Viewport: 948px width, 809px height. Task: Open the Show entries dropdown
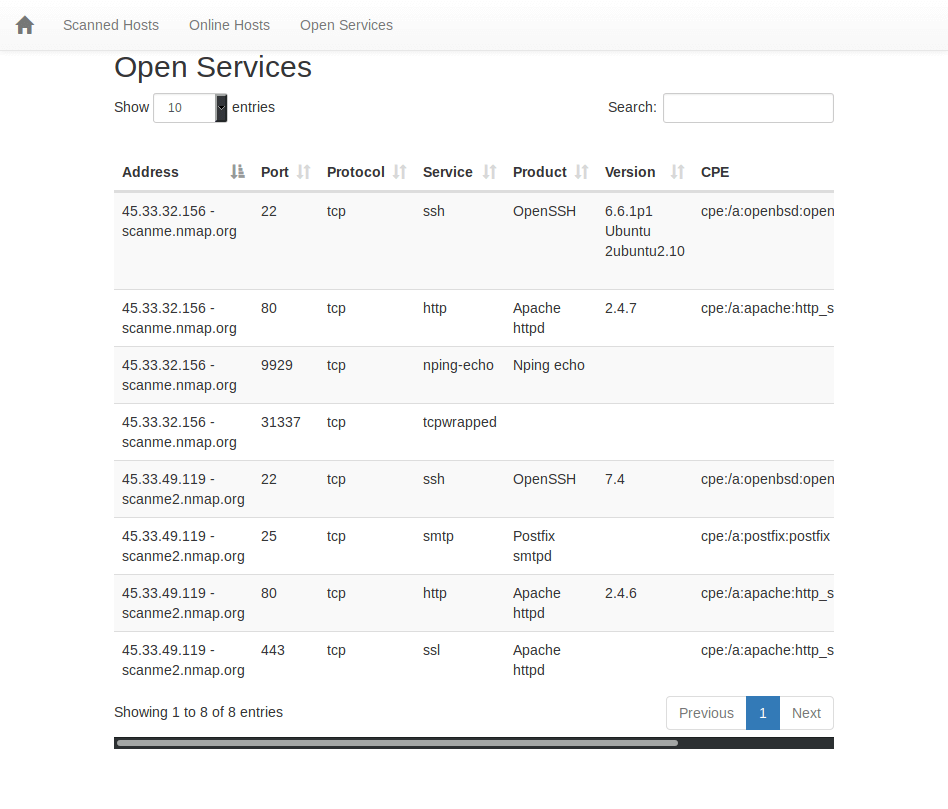[190, 108]
